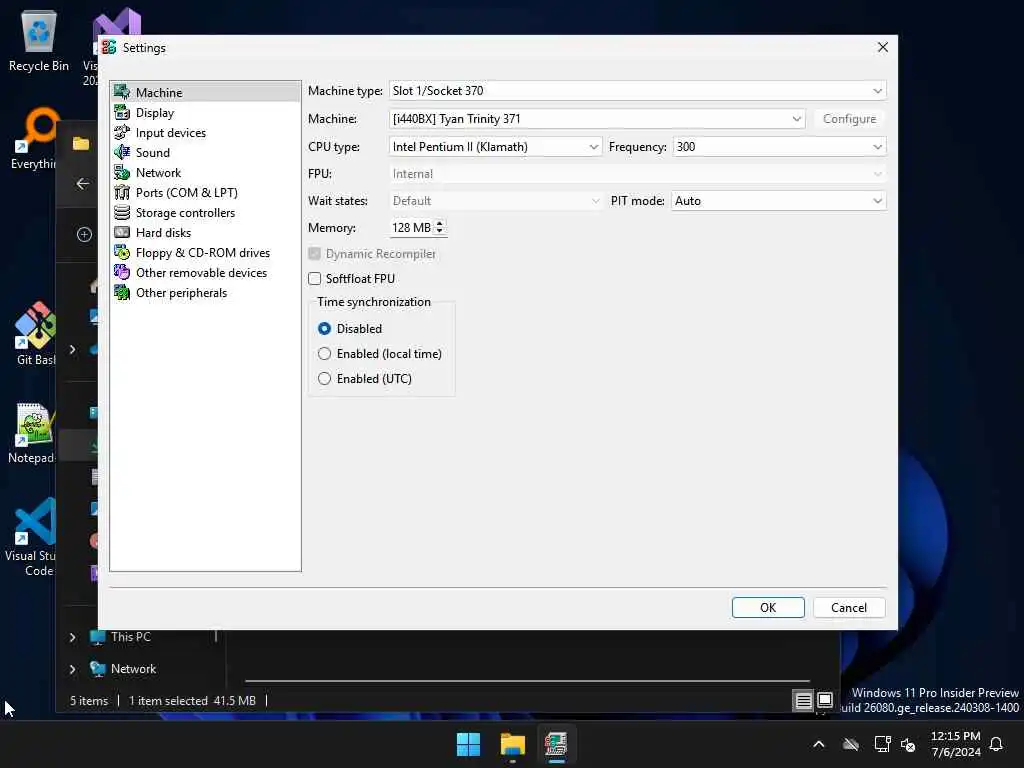1024x768 pixels.
Task: Decrease memory with down arrow
Action: click(x=440, y=231)
